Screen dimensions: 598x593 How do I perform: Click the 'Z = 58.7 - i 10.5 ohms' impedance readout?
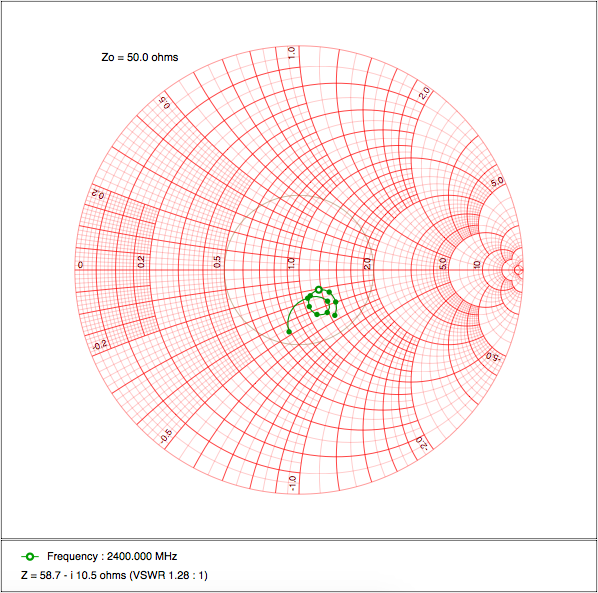tap(73, 575)
